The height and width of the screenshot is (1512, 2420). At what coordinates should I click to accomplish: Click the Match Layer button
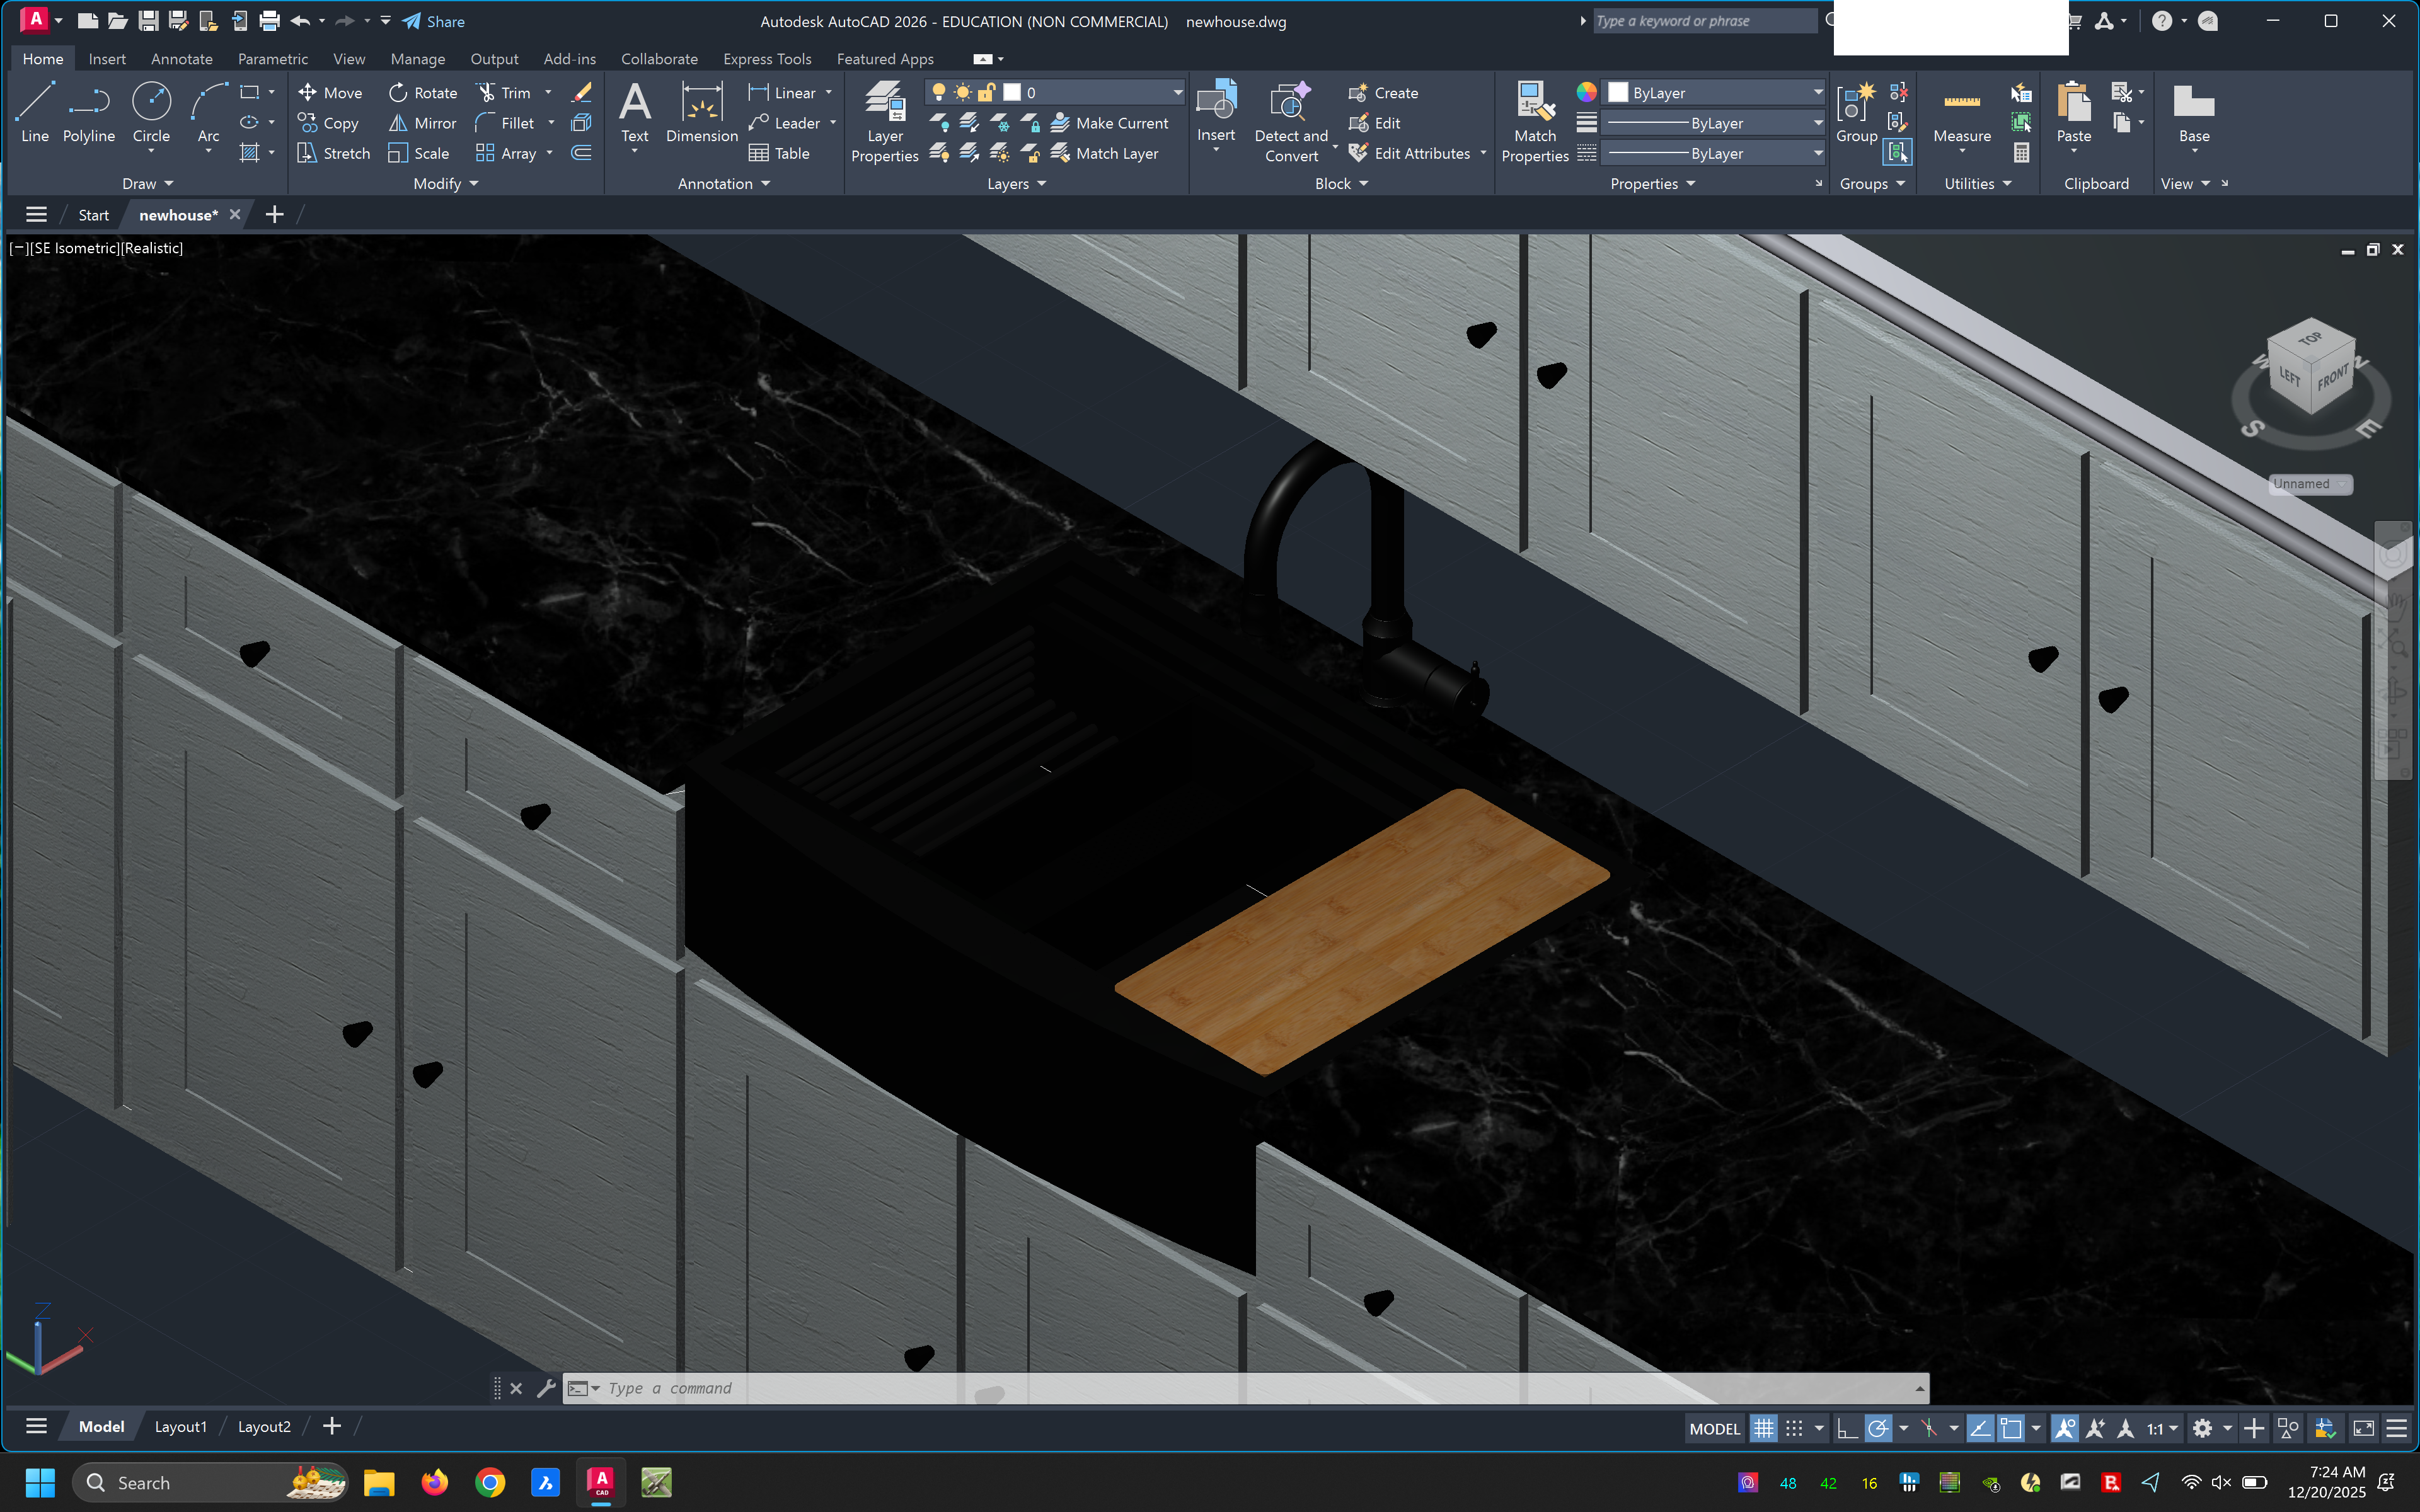coord(1104,153)
